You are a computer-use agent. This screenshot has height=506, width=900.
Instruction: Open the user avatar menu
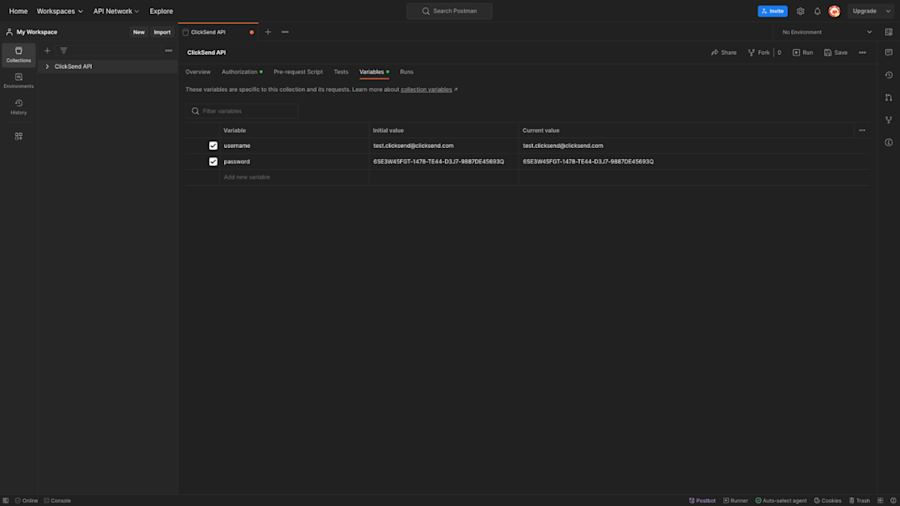click(x=835, y=11)
